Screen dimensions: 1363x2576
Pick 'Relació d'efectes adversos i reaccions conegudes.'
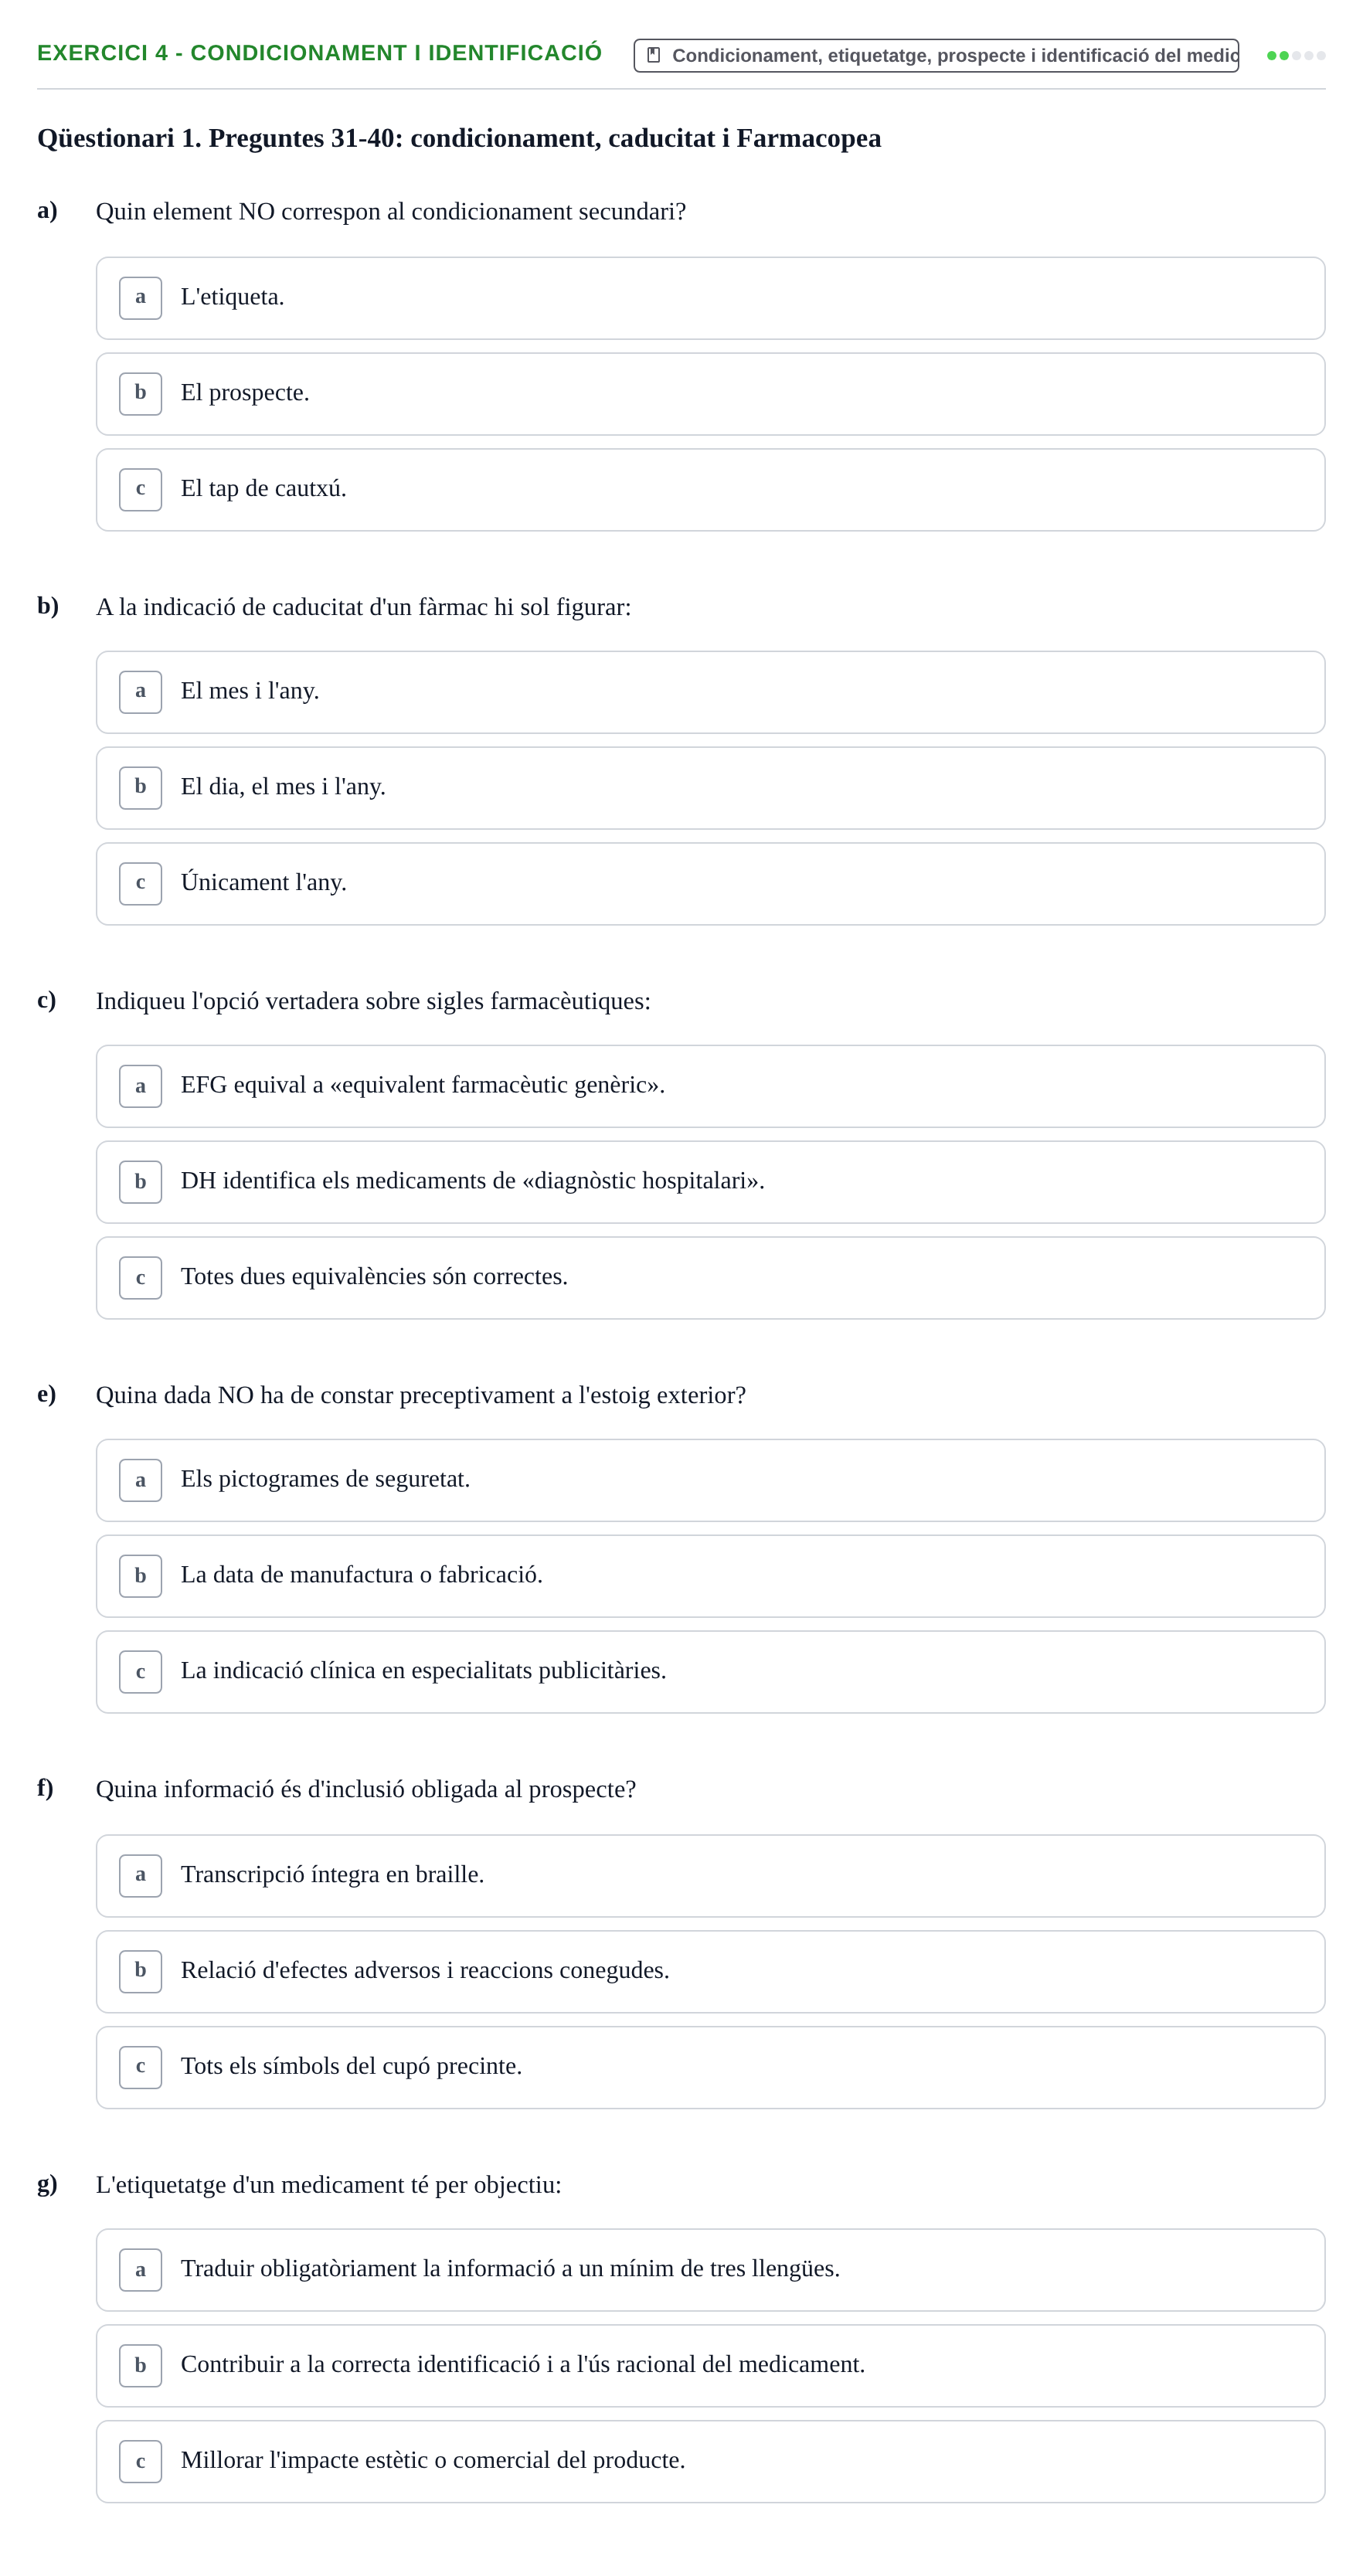(x=710, y=1971)
